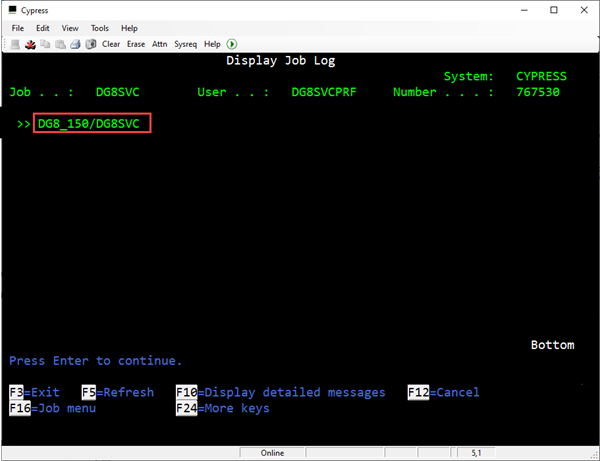
Task: Click the Online status bar entry
Action: (272, 453)
